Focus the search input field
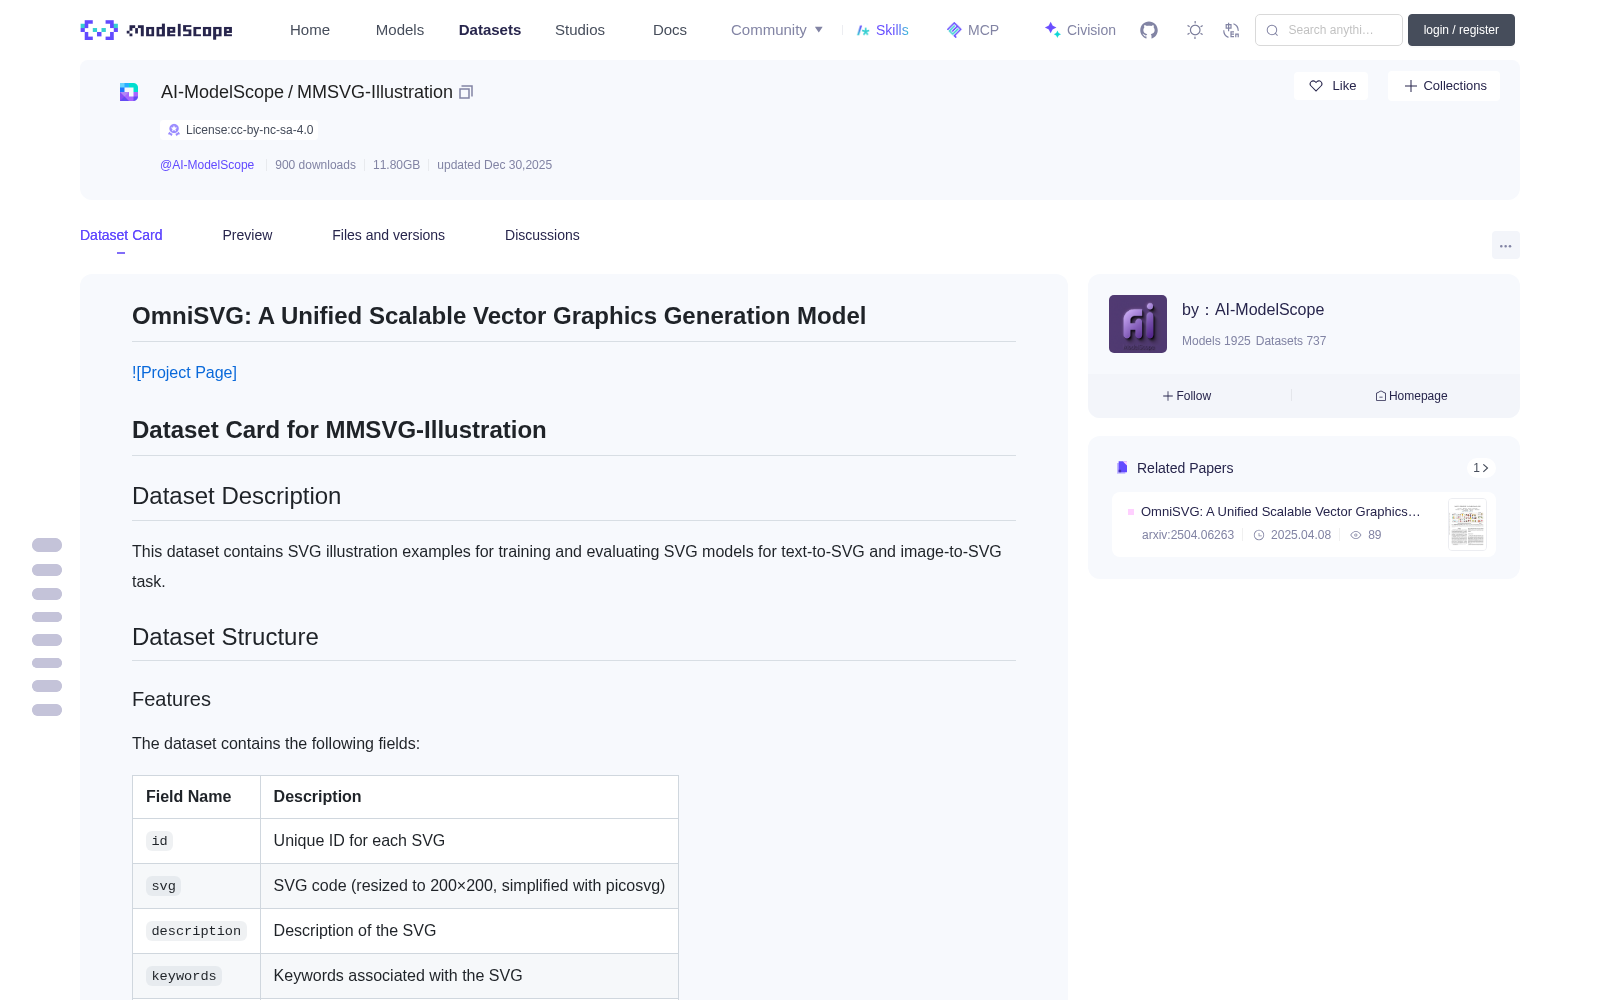The image size is (1600, 1000). point(1329,30)
